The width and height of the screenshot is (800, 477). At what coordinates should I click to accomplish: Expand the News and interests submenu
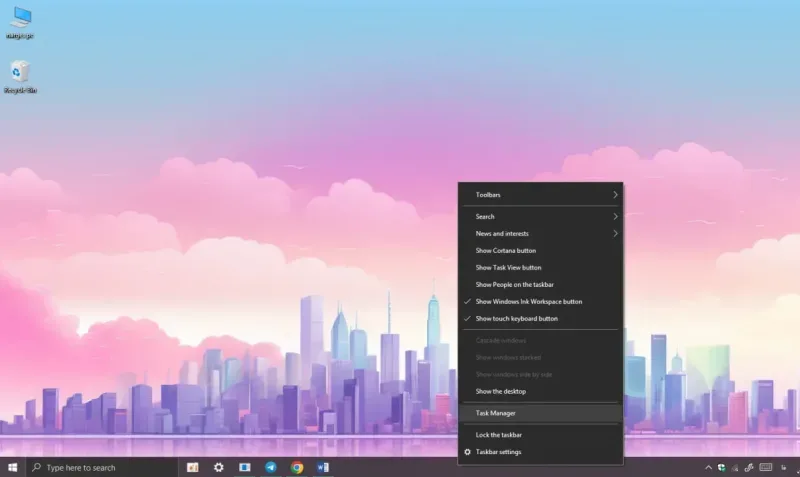click(540, 234)
